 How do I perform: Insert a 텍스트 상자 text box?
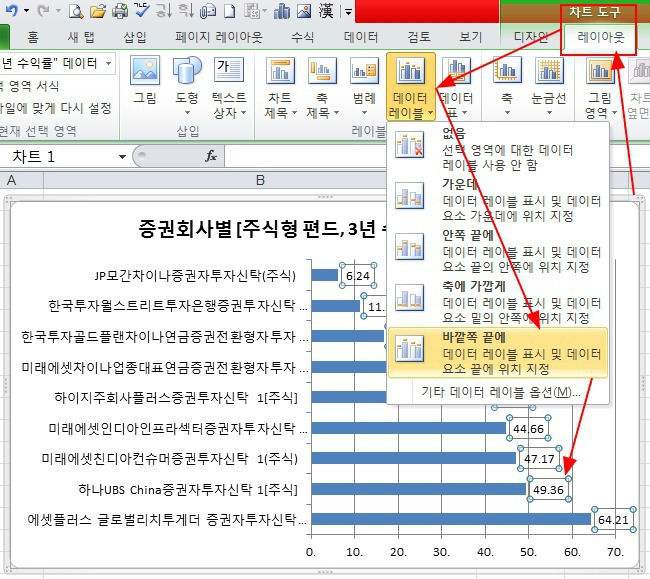tap(229, 86)
